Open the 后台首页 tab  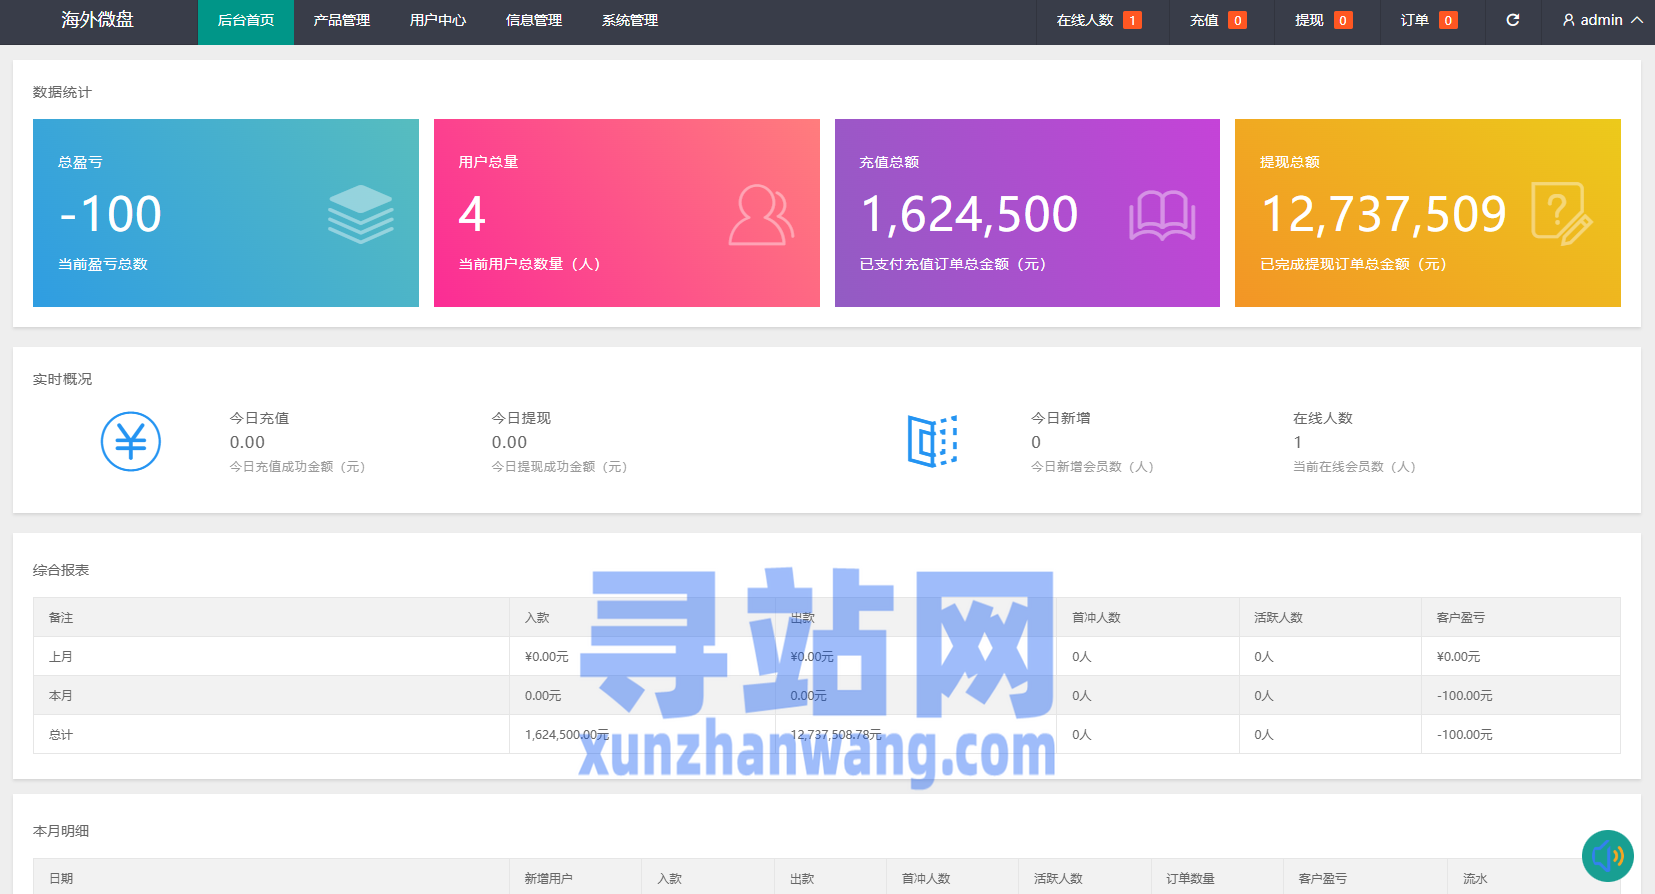(246, 22)
